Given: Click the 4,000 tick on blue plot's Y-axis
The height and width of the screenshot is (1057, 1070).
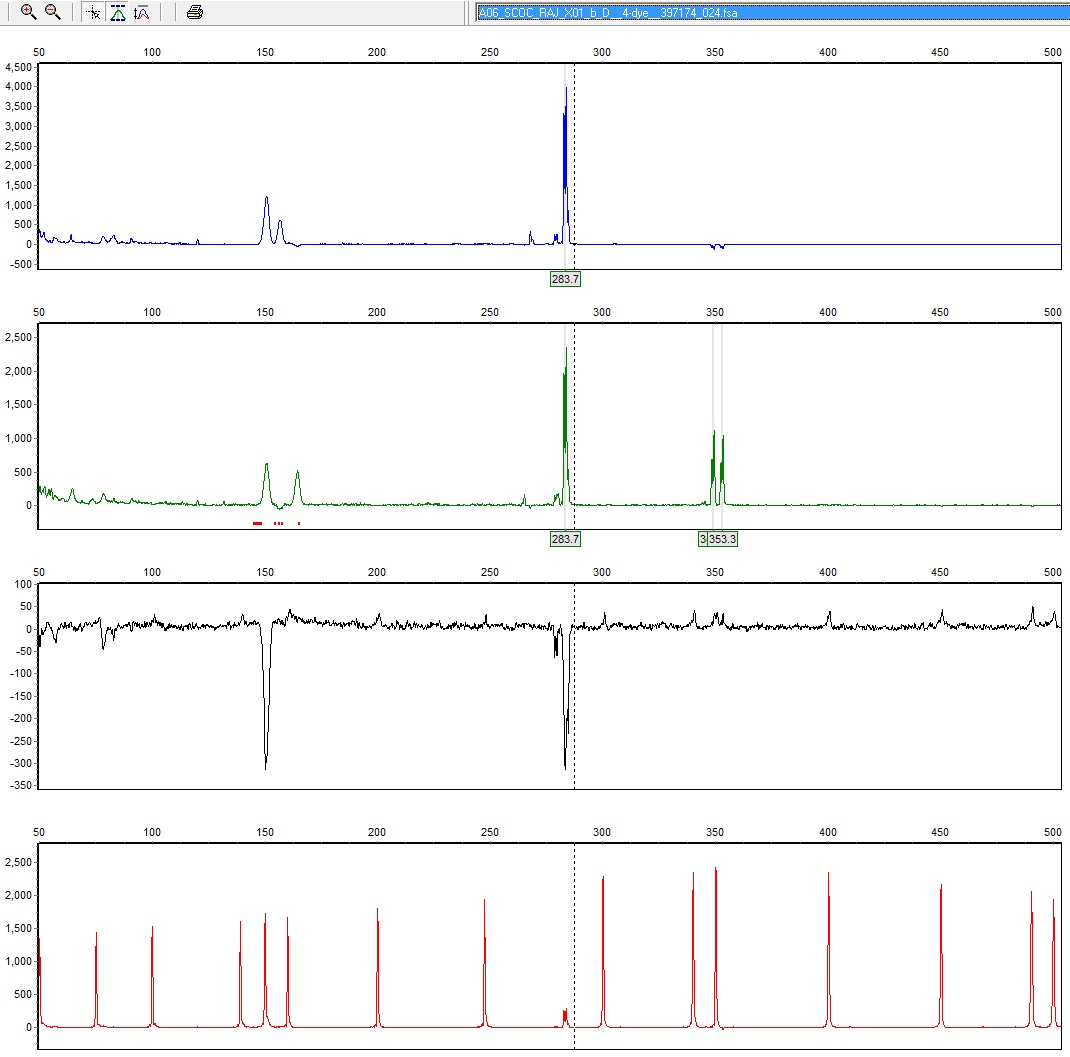Looking at the screenshot, I should (18, 87).
